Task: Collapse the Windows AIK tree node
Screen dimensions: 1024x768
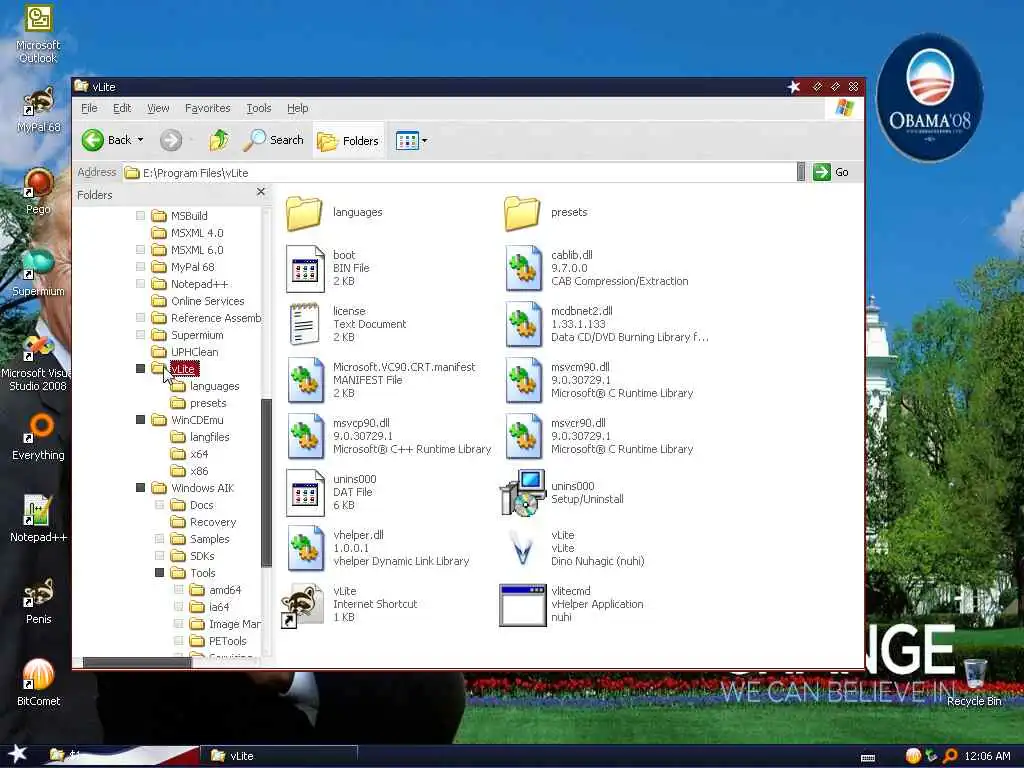Action: tap(140, 488)
